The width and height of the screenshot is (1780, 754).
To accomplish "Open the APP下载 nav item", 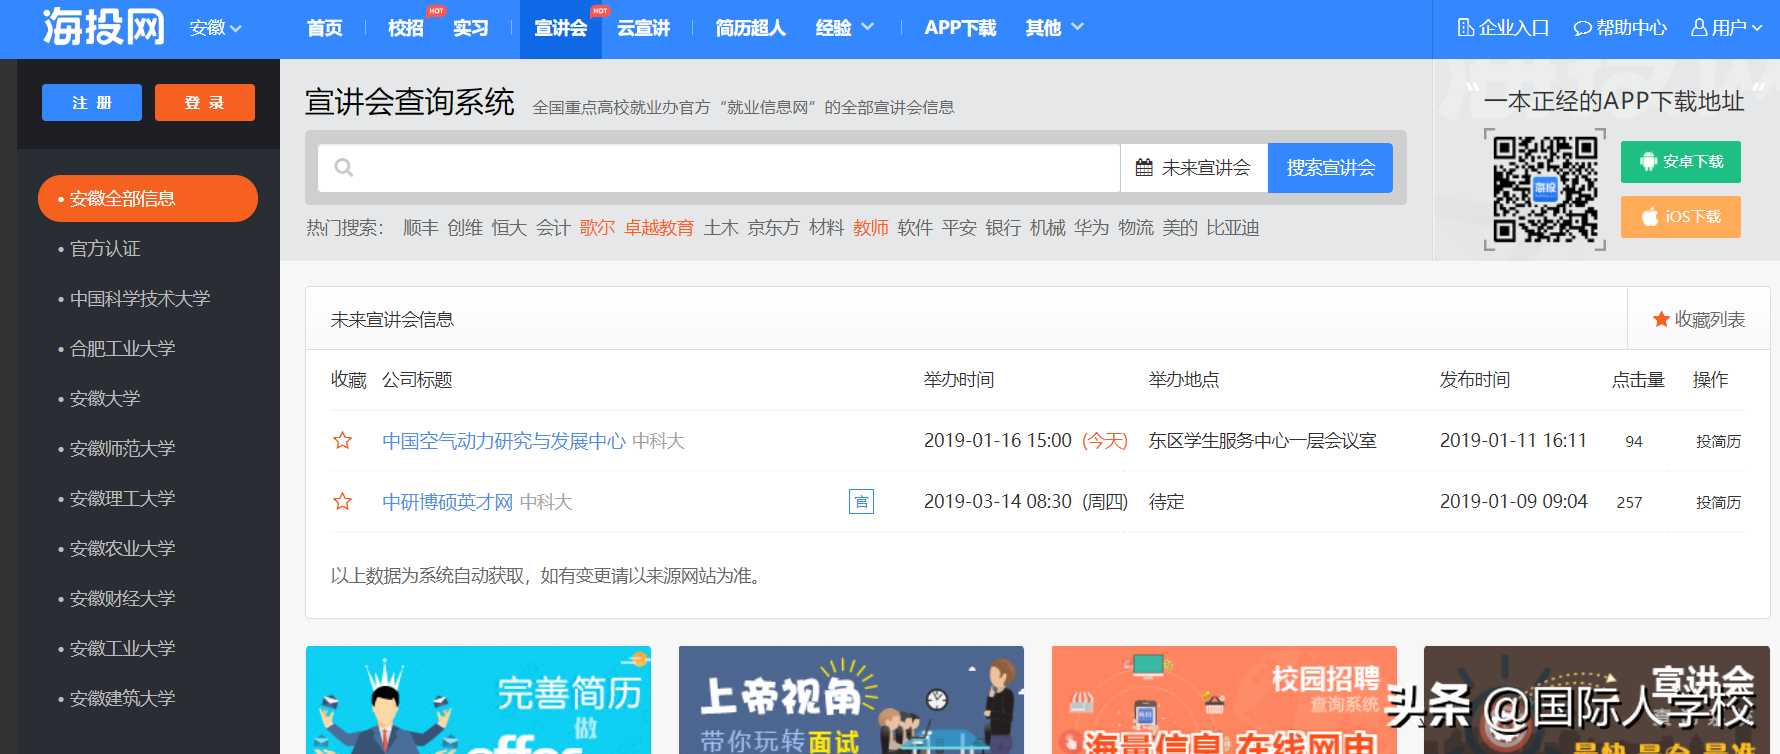I will 960,28.
